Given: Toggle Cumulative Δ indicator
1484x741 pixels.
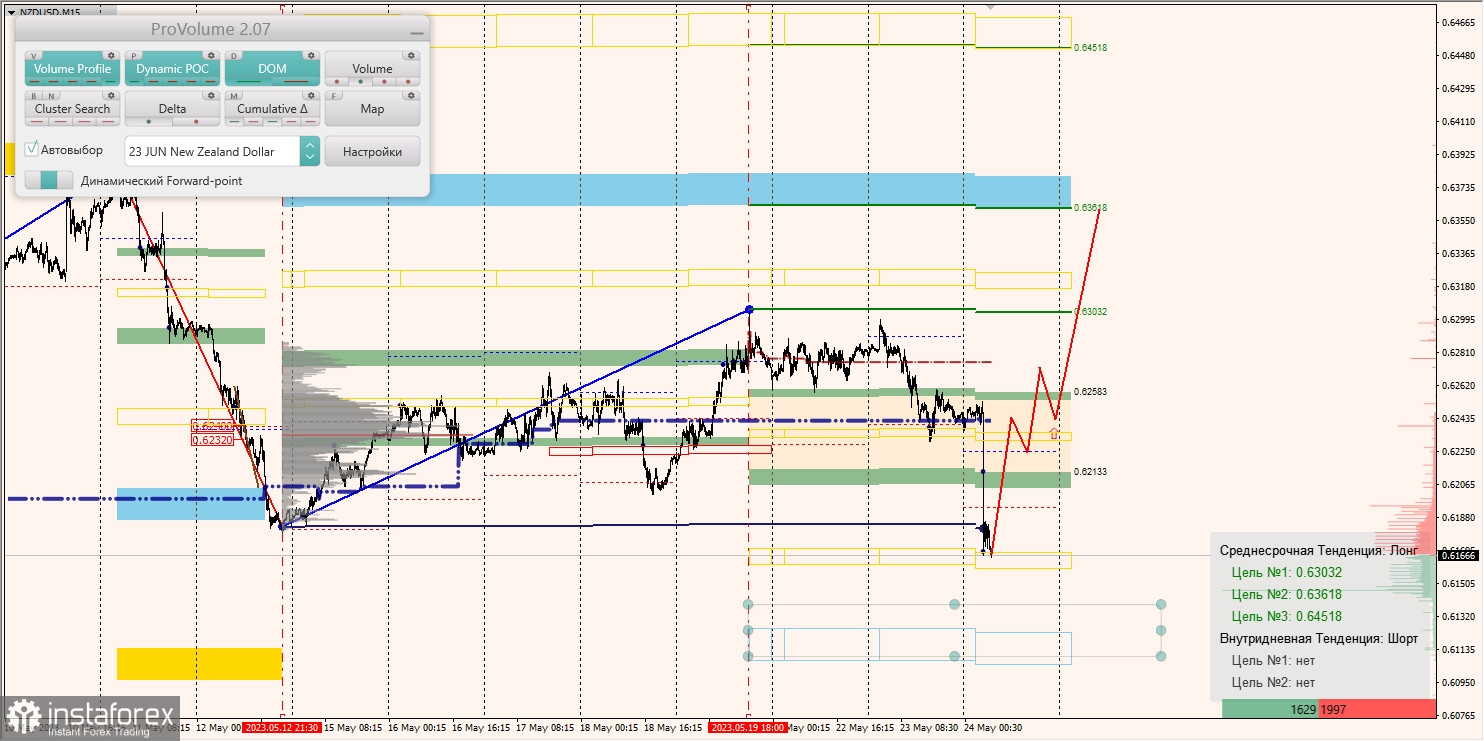Looking at the screenshot, I should point(272,108).
